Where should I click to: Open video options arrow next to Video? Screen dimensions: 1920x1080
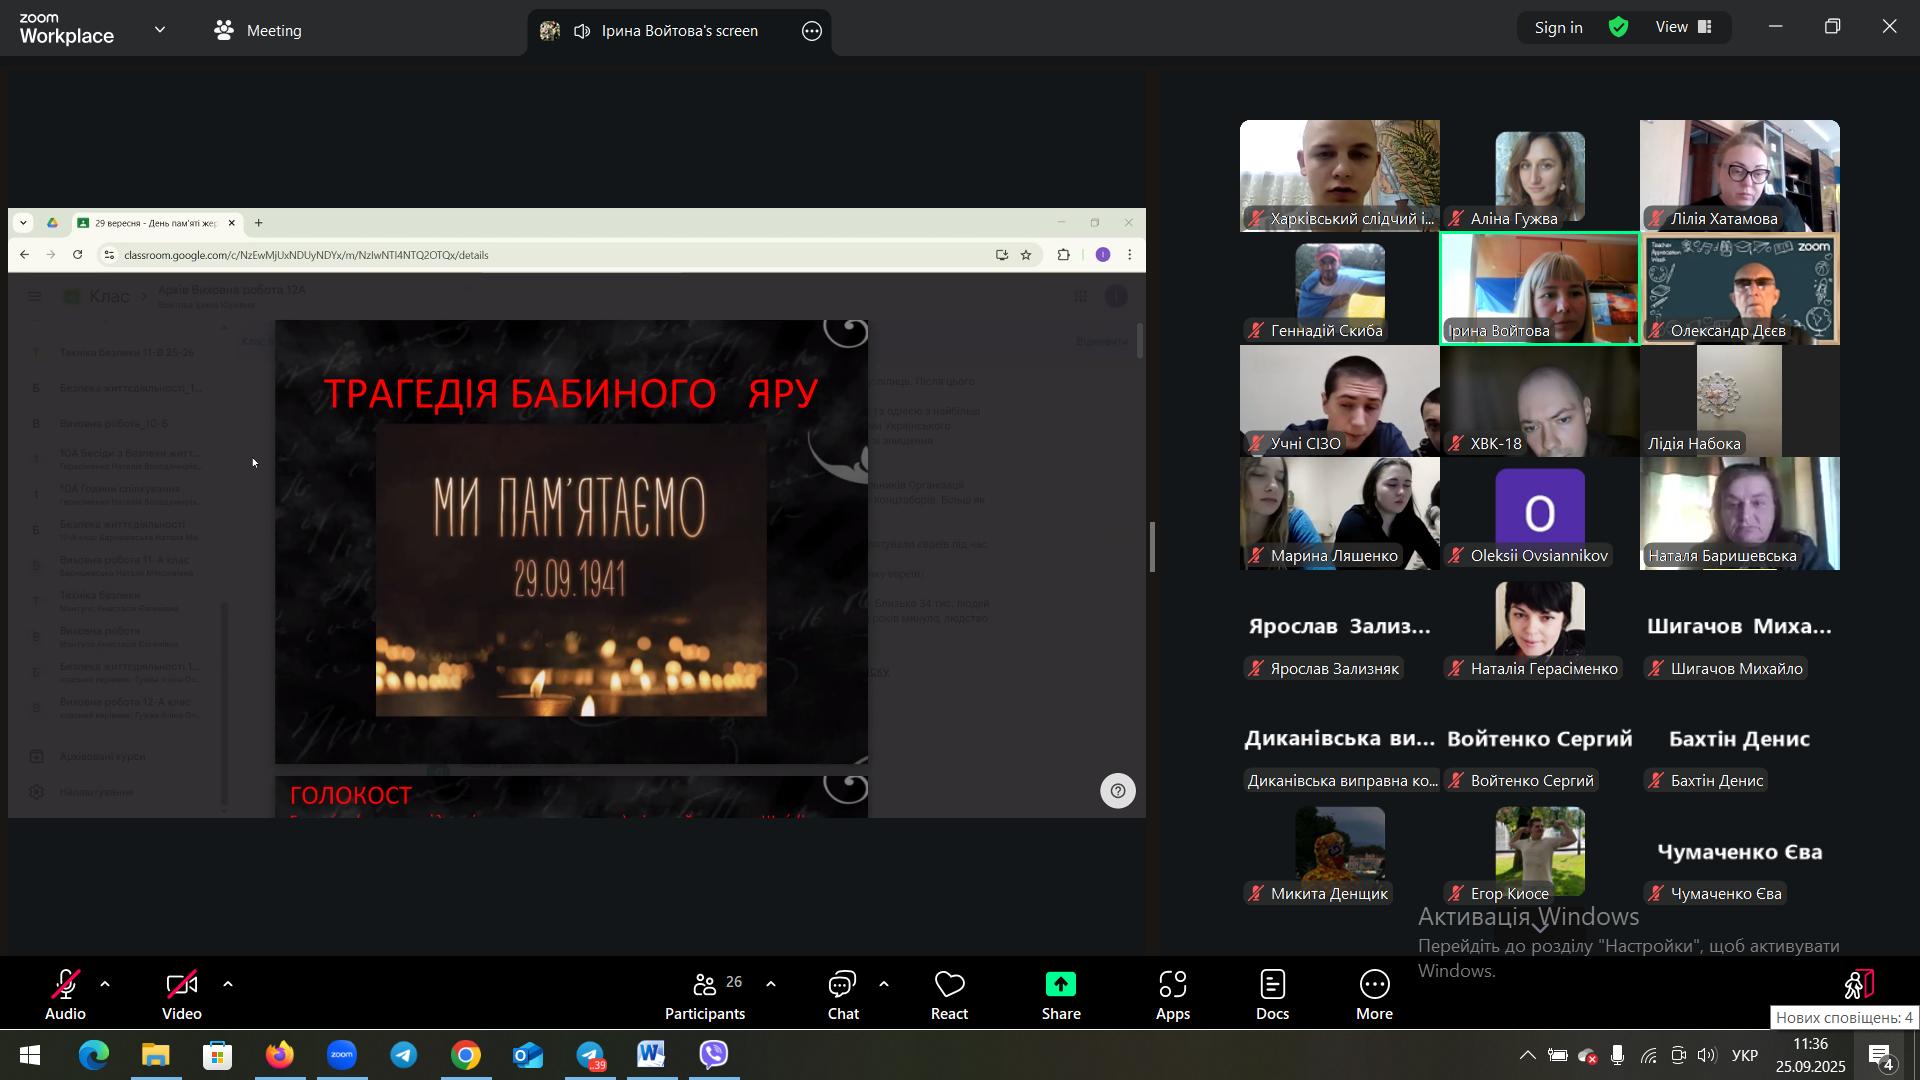228,986
